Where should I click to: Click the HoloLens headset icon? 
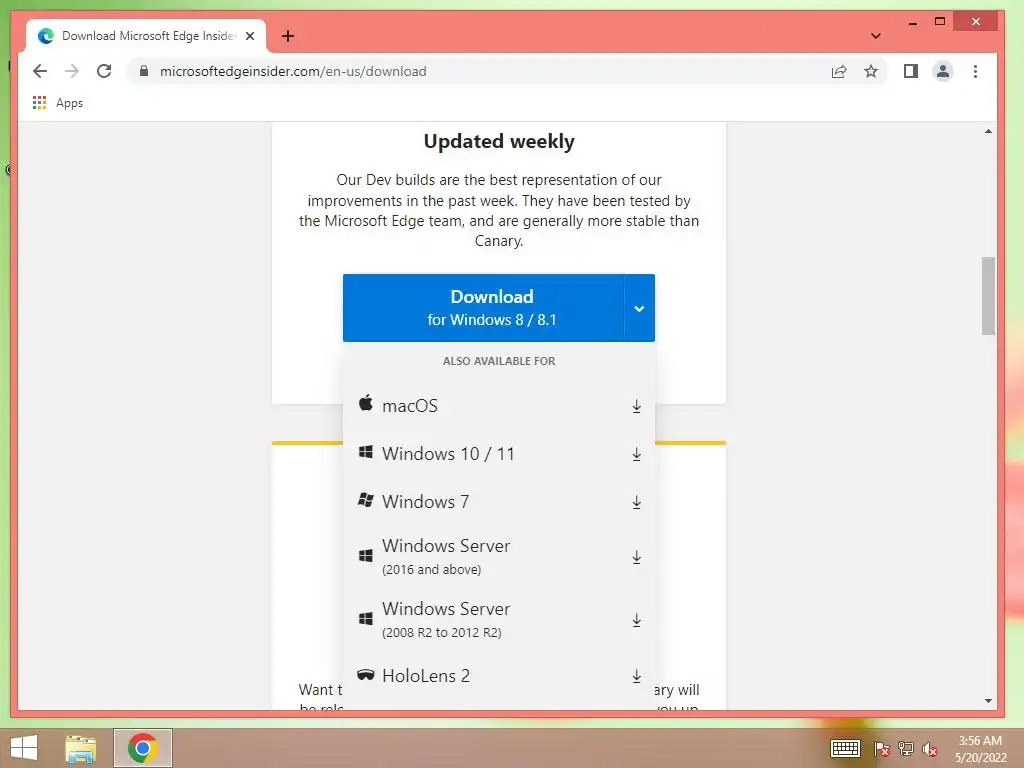pyautogui.click(x=366, y=675)
